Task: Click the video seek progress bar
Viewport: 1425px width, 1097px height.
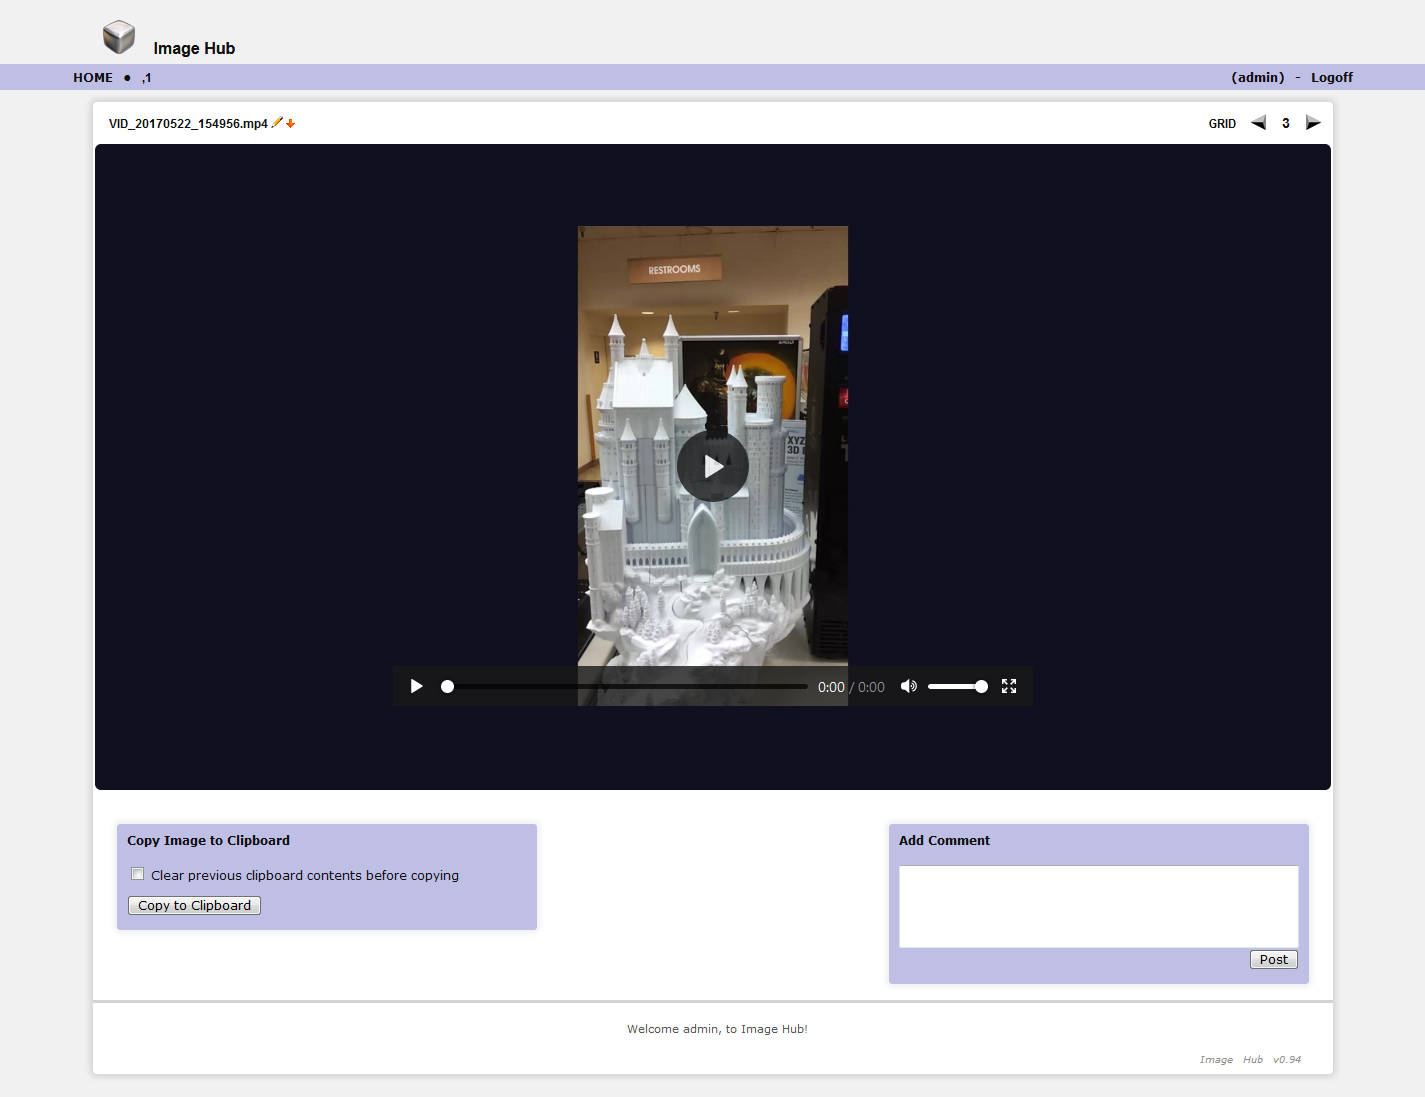Action: (627, 687)
